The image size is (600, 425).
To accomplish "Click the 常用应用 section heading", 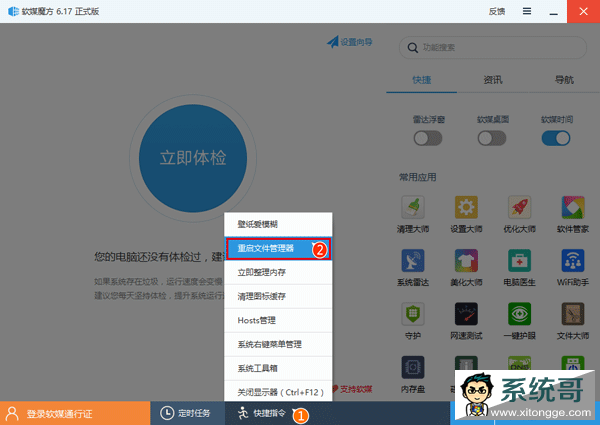I will point(417,177).
